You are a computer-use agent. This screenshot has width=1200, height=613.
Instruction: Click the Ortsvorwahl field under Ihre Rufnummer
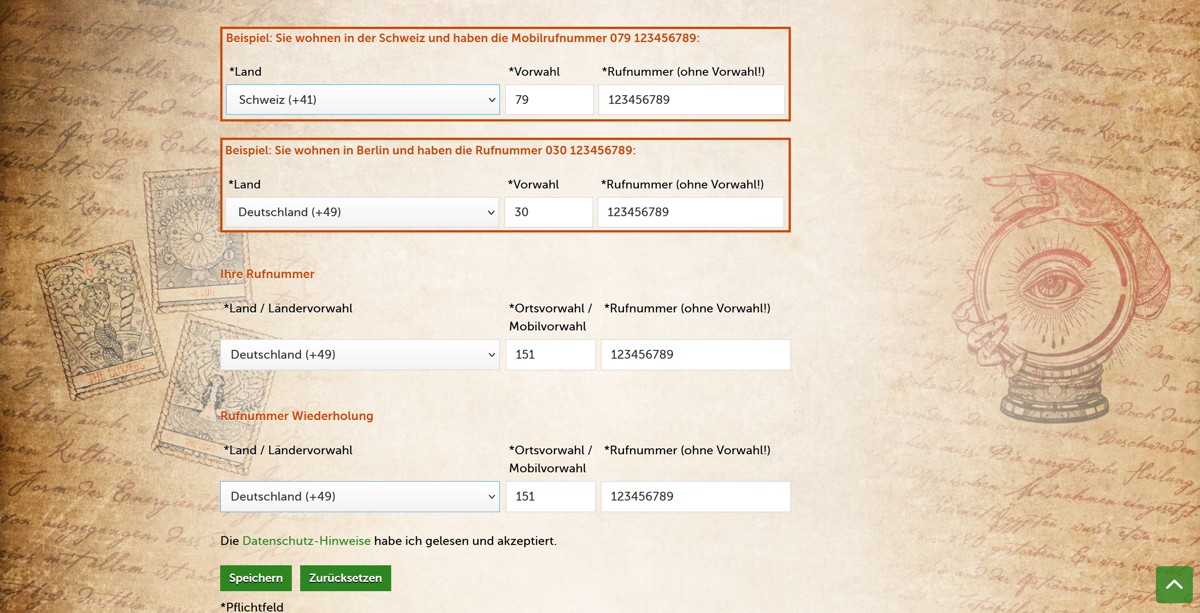point(550,355)
